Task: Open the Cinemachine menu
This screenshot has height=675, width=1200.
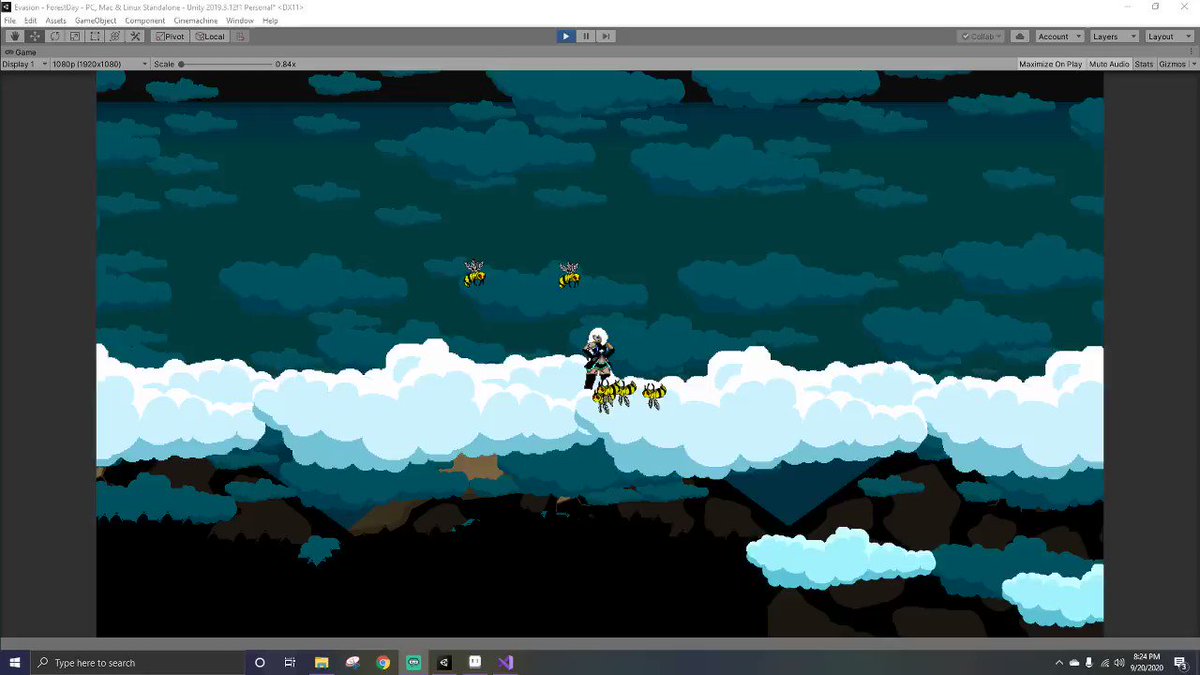Action: pos(195,20)
